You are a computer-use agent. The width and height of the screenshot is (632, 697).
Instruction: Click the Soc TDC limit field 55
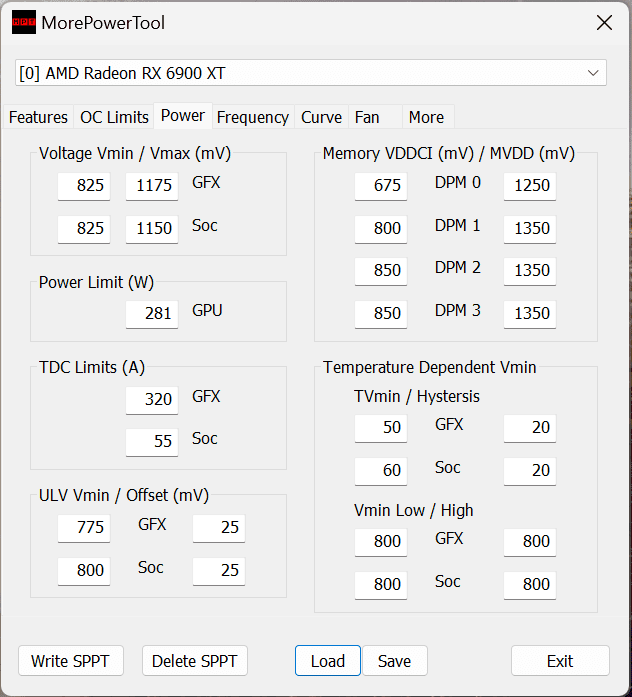point(152,442)
